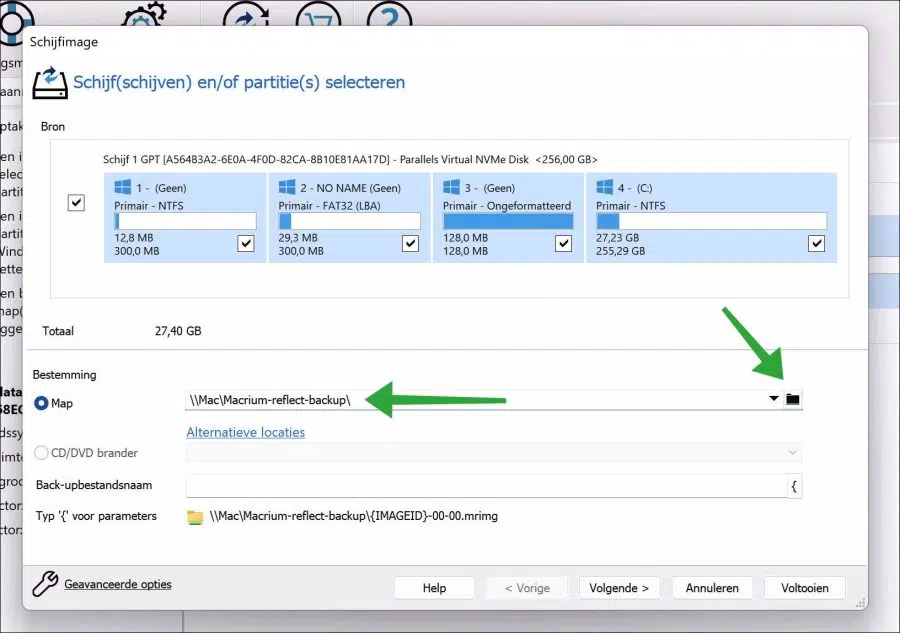Click the resize grip at dialog corner
This screenshot has width=900, height=633.
pyautogui.click(x=860, y=603)
